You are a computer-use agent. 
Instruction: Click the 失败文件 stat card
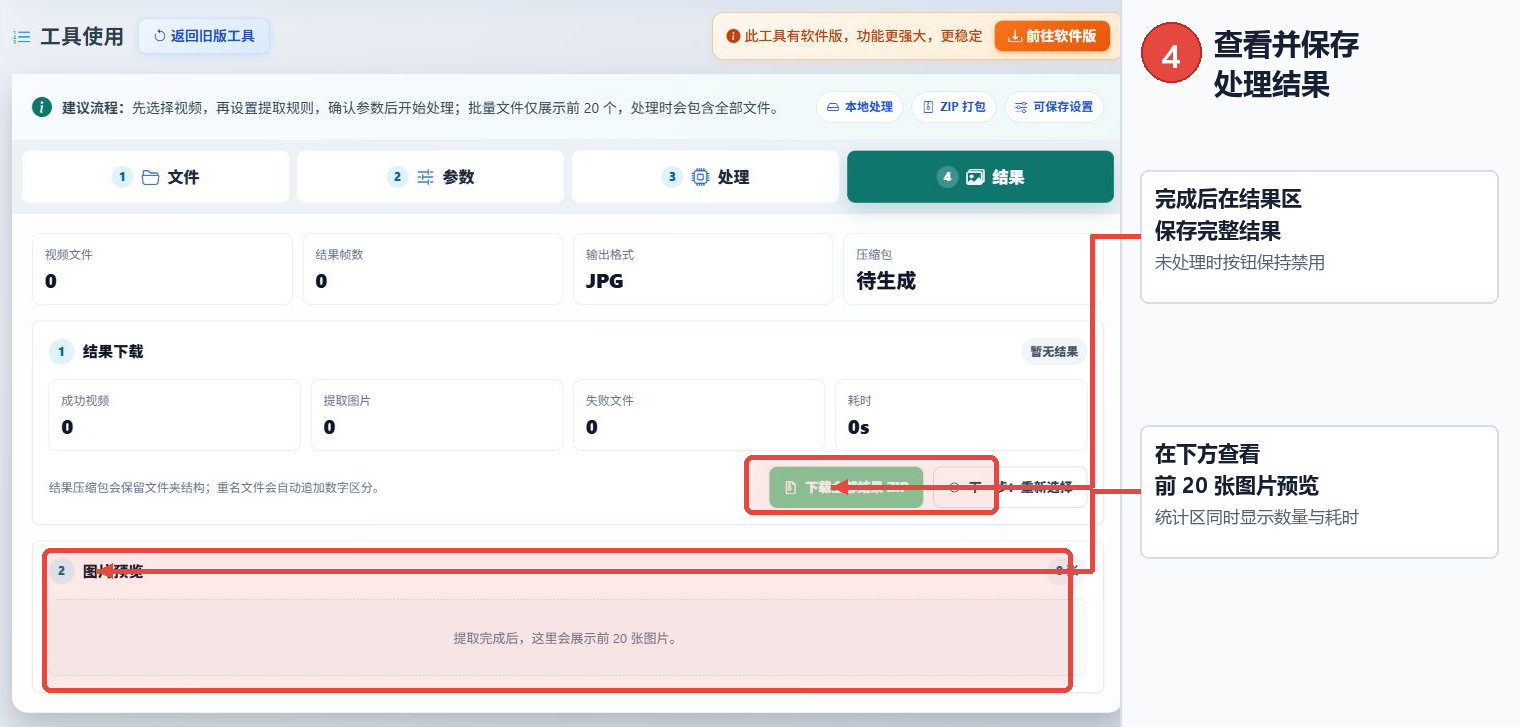click(699, 415)
